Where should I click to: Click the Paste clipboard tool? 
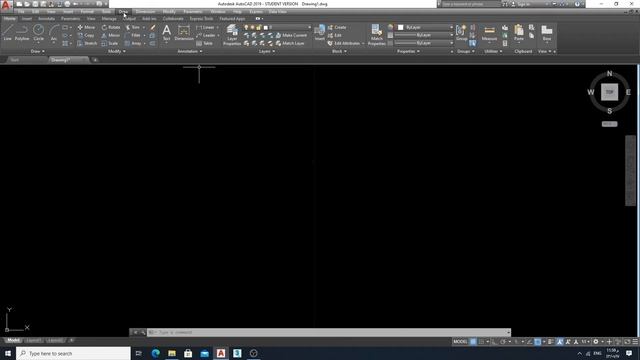(519, 33)
